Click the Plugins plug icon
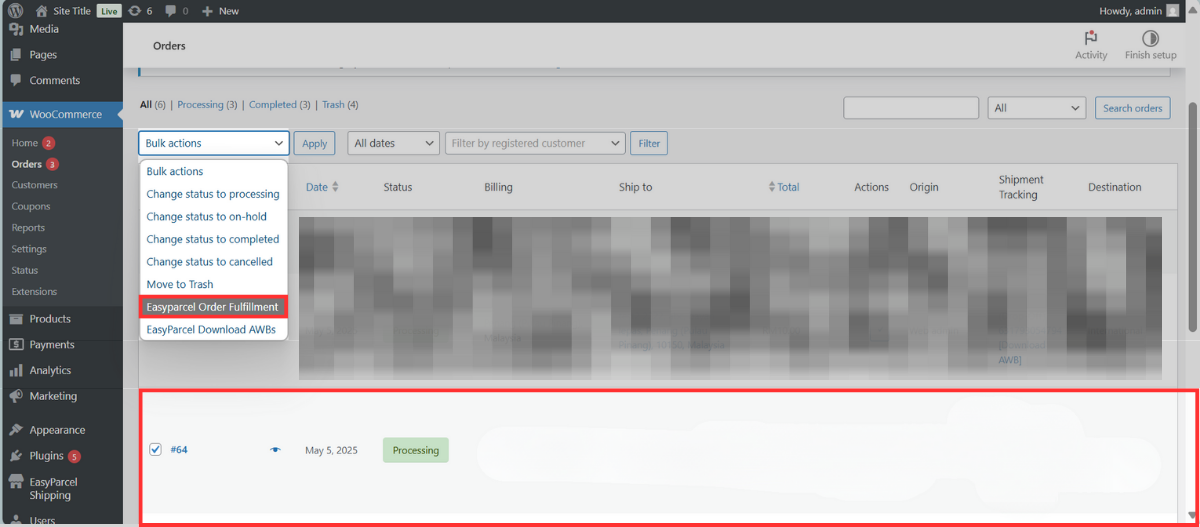1200x527 pixels. click(x=16, y=456)
